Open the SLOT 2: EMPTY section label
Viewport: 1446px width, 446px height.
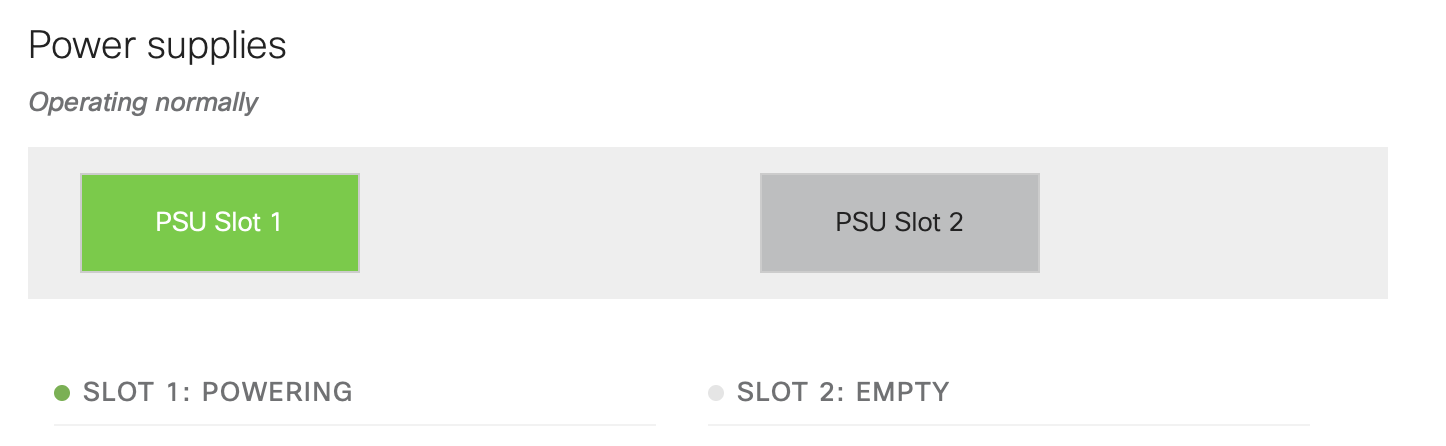pos(842,392)
